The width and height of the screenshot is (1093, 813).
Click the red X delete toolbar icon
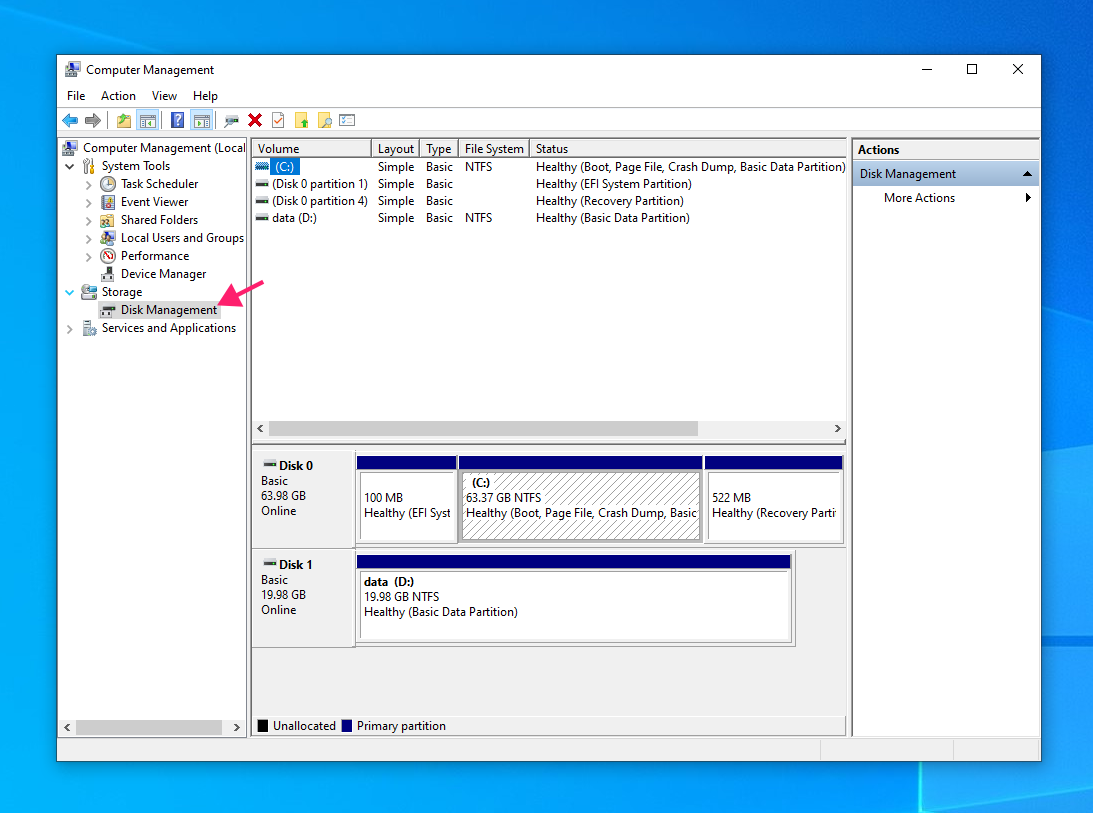pyautogui.click(x=255, y=121)
